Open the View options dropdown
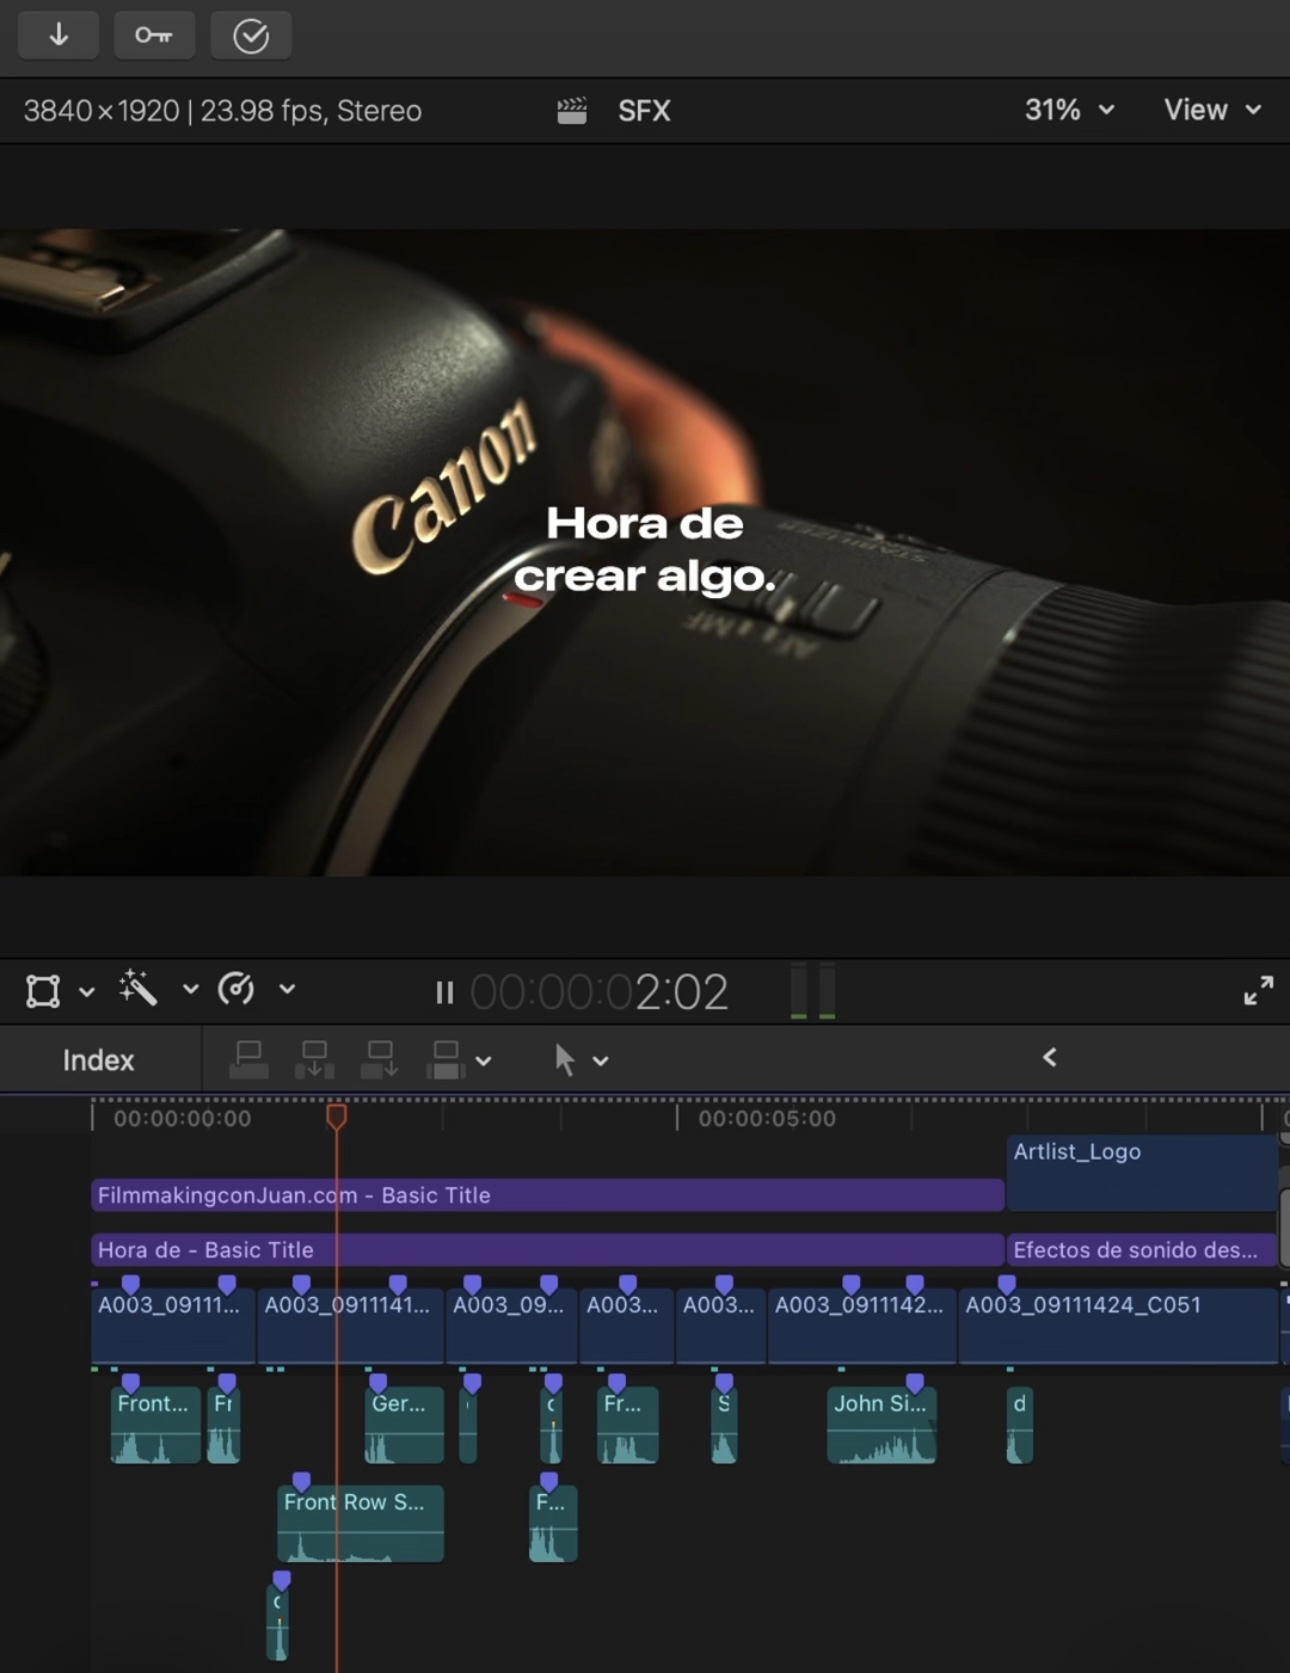Screen dimensions: 1290x1673 [x=1211, y=110]
